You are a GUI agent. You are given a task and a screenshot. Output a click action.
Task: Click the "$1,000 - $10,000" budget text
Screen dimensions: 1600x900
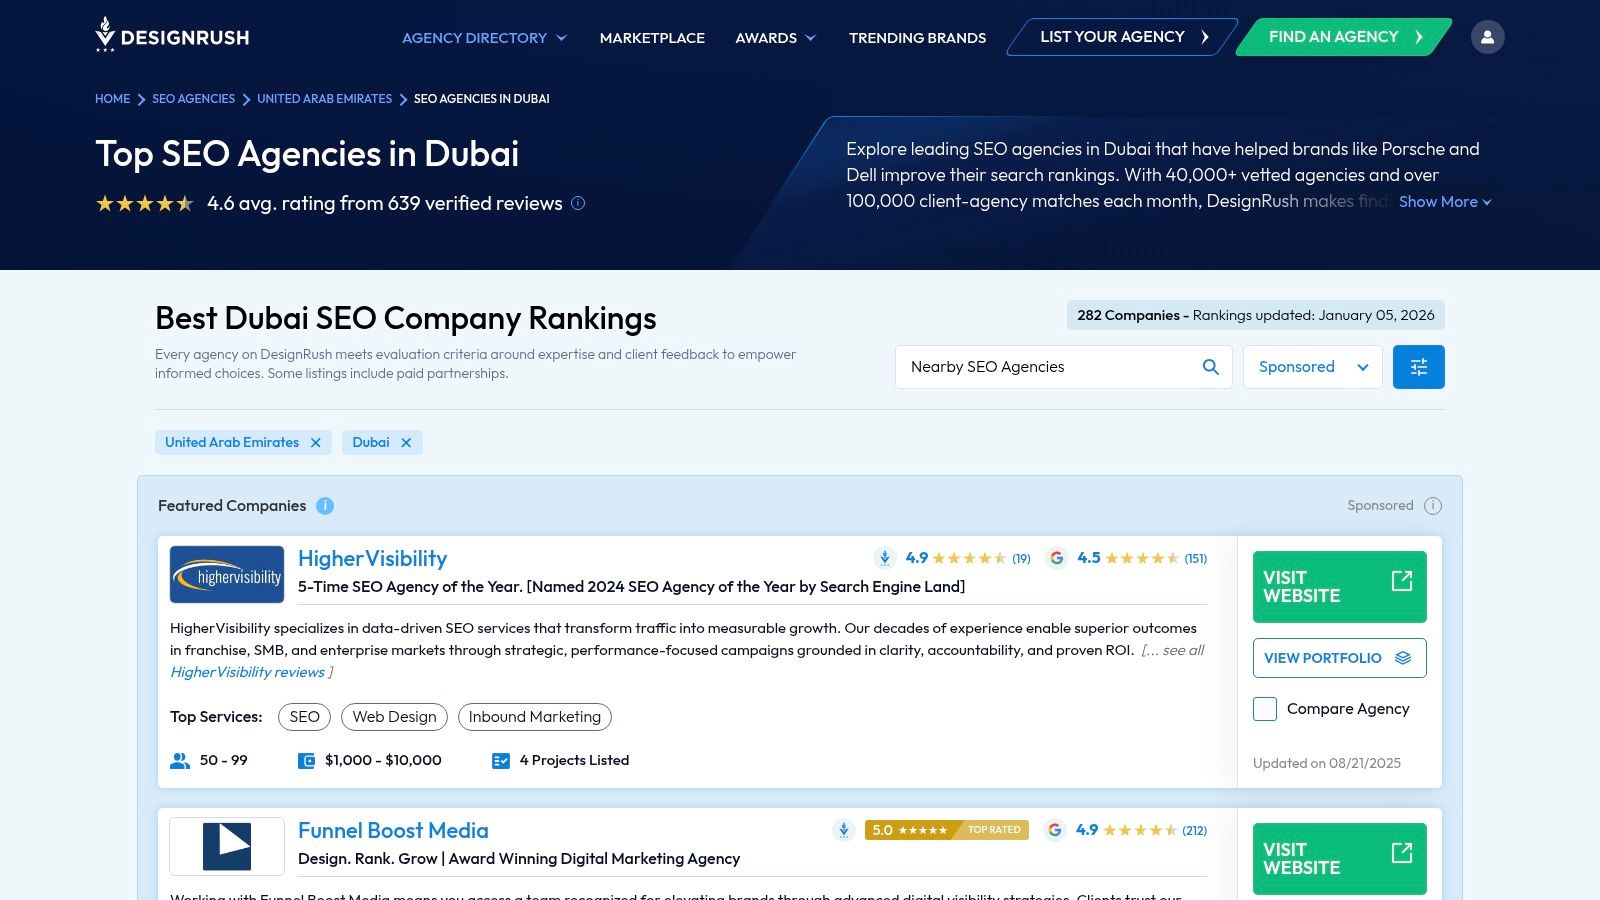point(383,761)
